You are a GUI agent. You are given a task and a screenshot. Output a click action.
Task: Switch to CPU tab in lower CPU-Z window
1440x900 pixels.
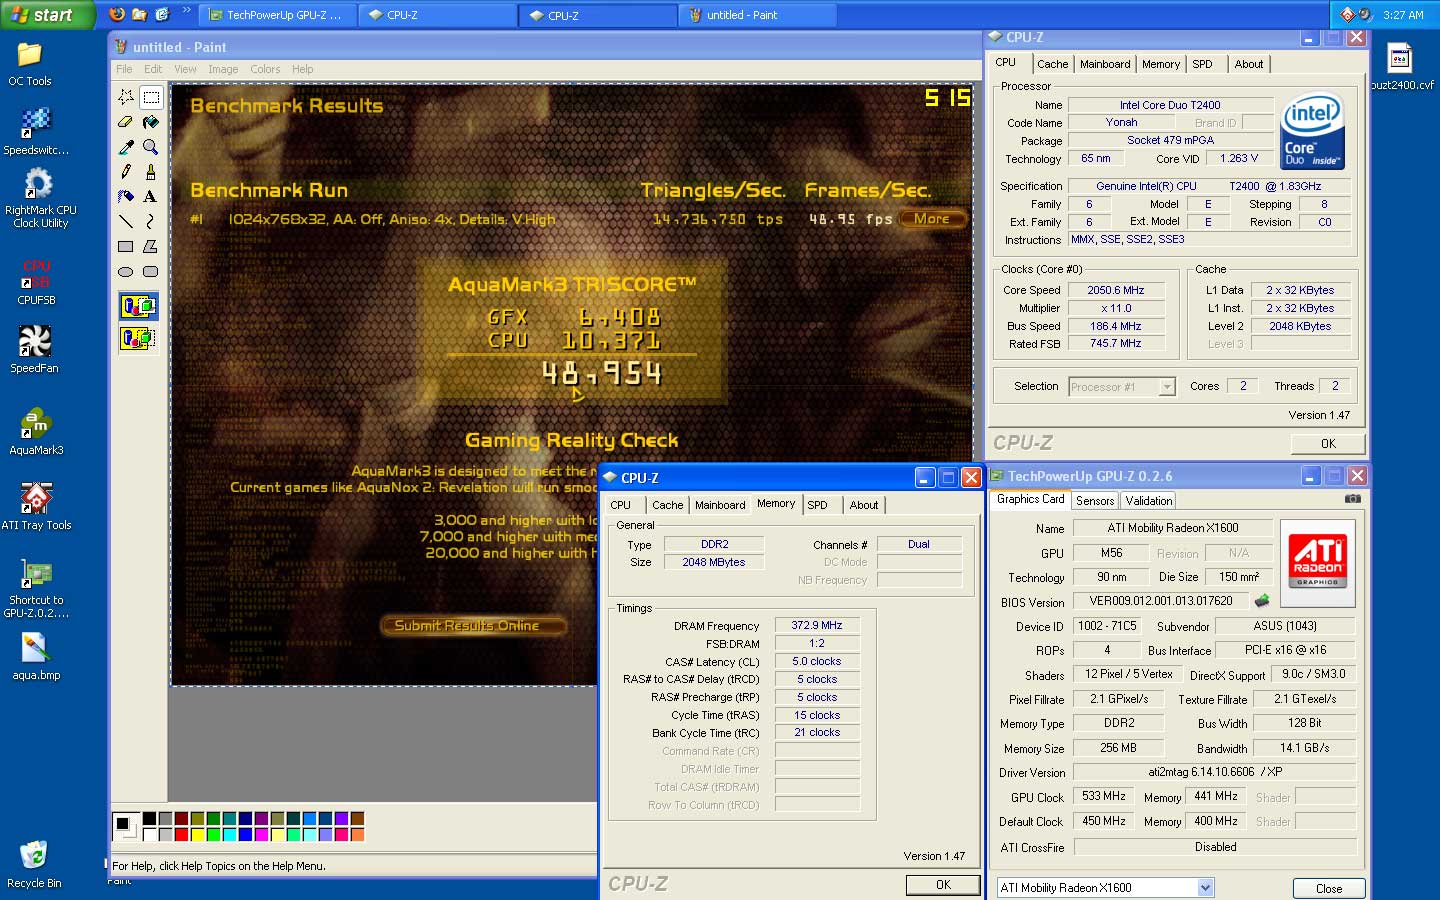tap(621, 505)
